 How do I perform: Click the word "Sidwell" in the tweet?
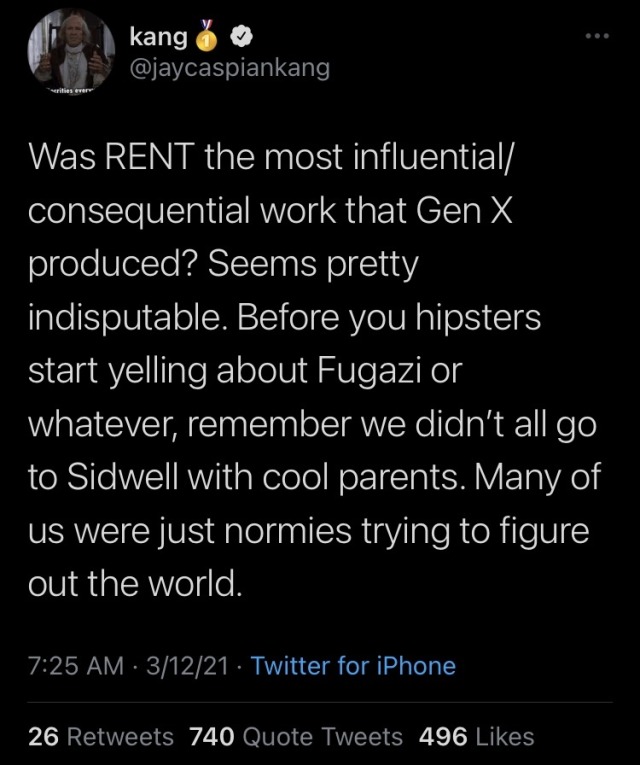coord(121,479)
